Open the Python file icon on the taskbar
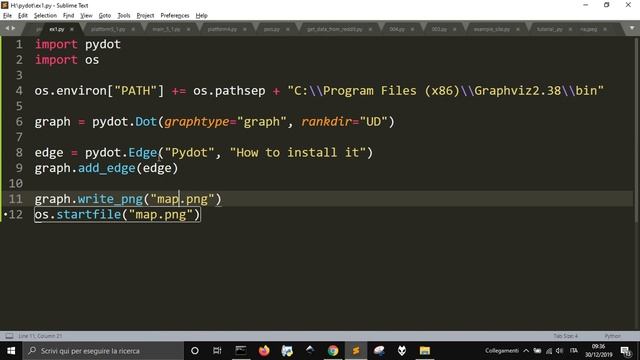Screen dimensions: 640x360 click(287, 351)
